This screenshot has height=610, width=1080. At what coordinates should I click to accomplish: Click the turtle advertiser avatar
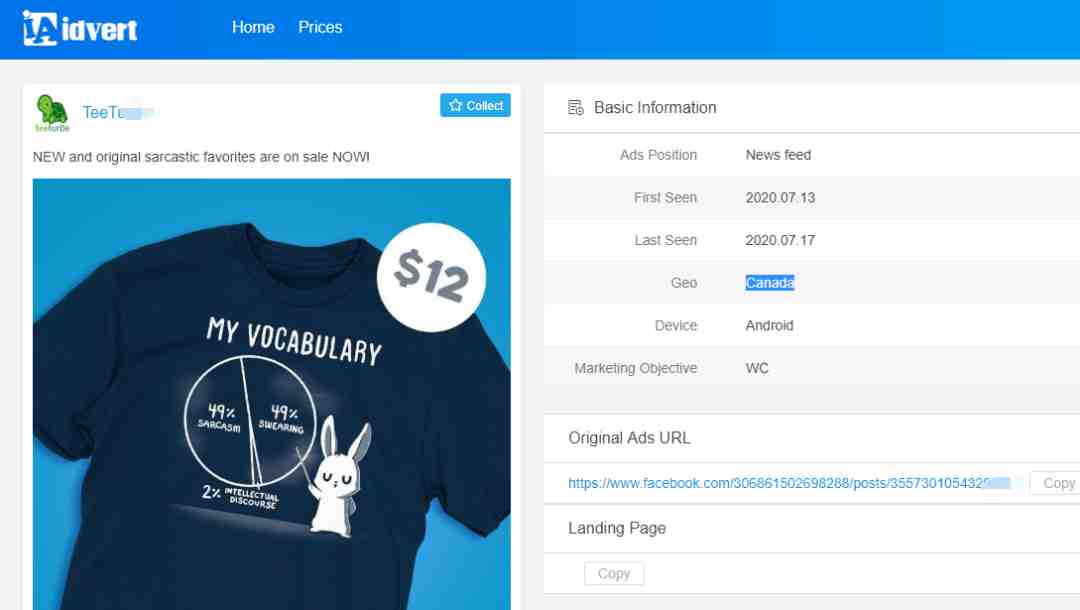pos(52,113)
